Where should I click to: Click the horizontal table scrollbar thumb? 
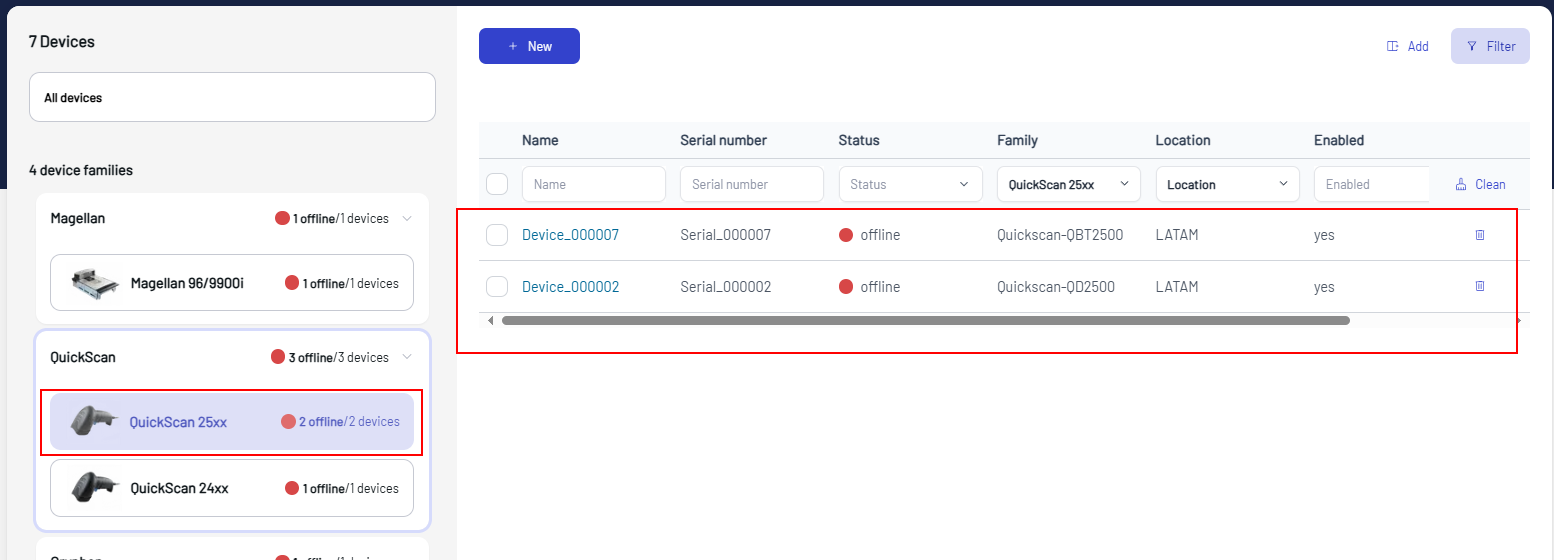click(x=926, y=321)
